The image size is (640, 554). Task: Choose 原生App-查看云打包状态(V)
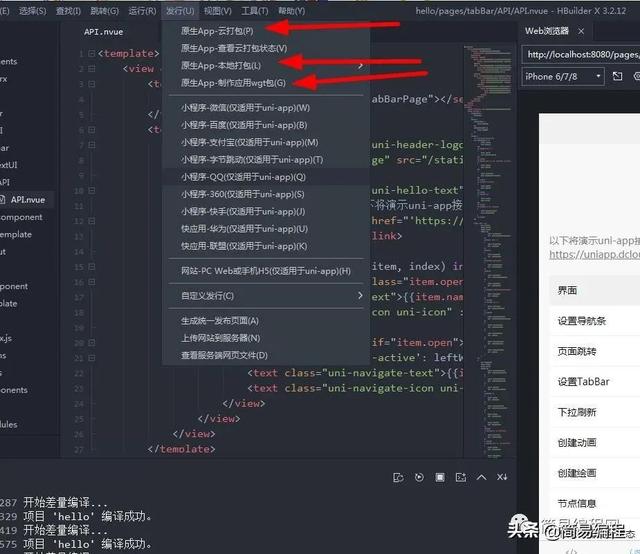click(266, 48)
